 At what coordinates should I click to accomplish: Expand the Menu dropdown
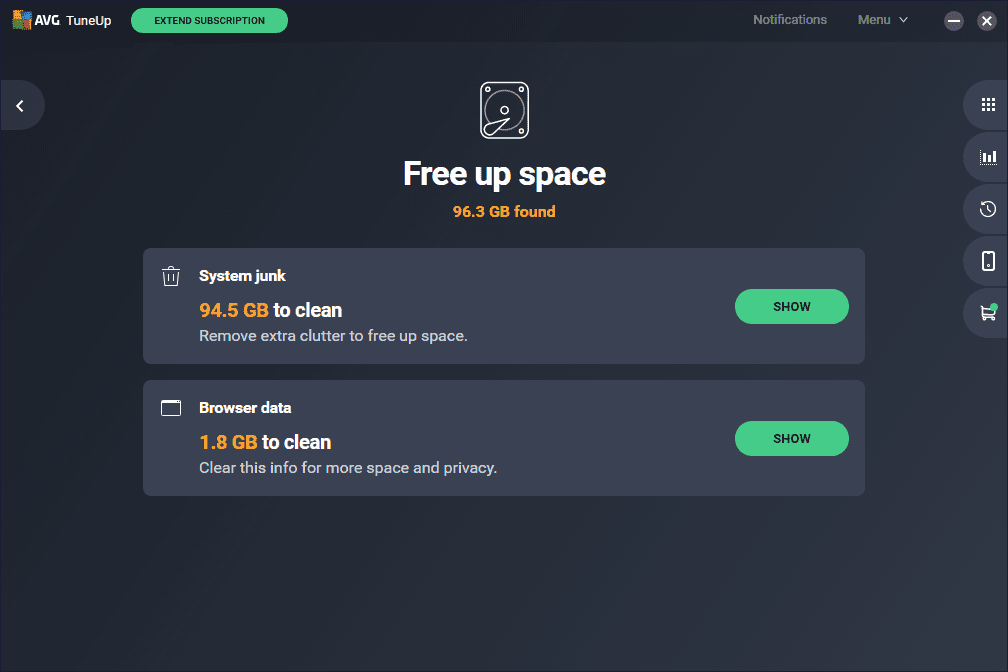[x=883, y=20]
